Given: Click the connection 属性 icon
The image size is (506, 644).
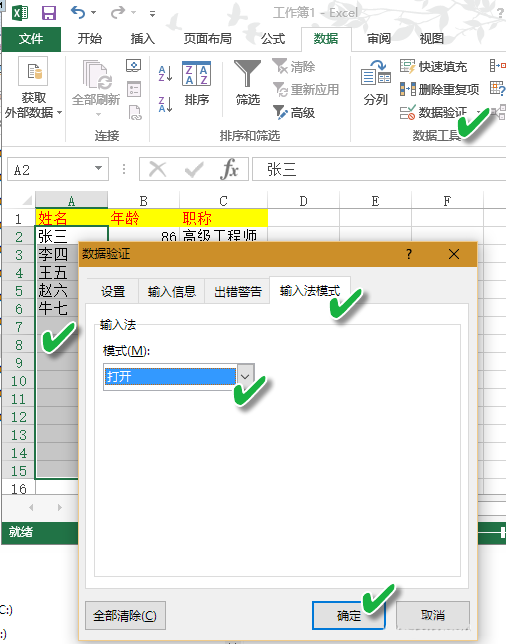Looking at the screenshot, I should point(134,89).
